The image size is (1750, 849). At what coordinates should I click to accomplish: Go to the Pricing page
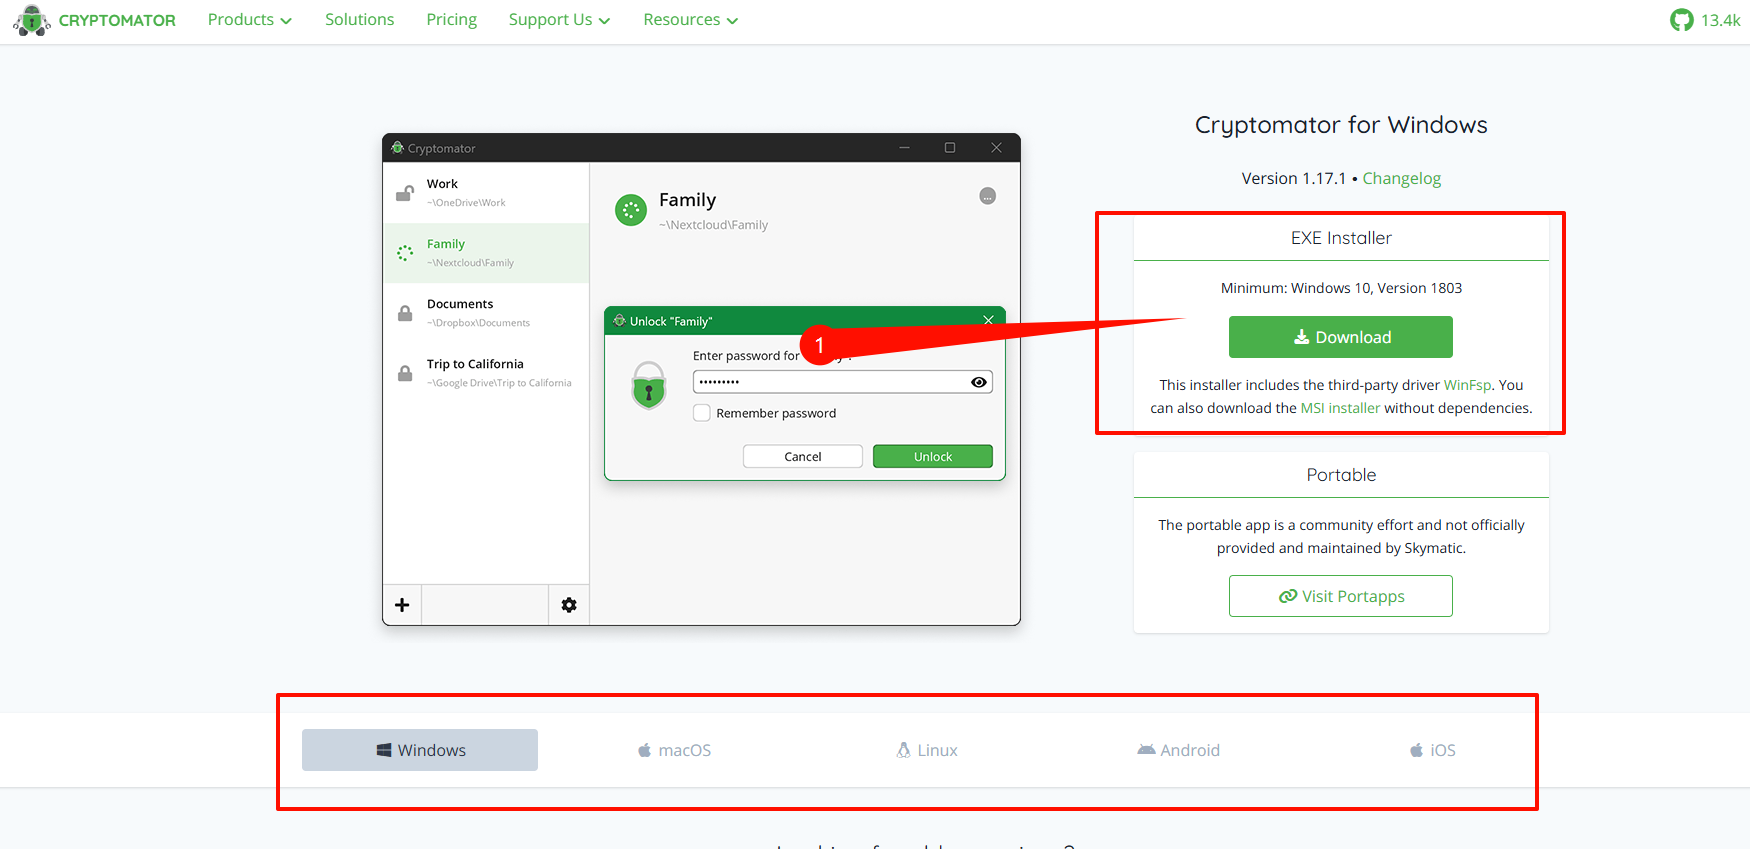point(451,20)
